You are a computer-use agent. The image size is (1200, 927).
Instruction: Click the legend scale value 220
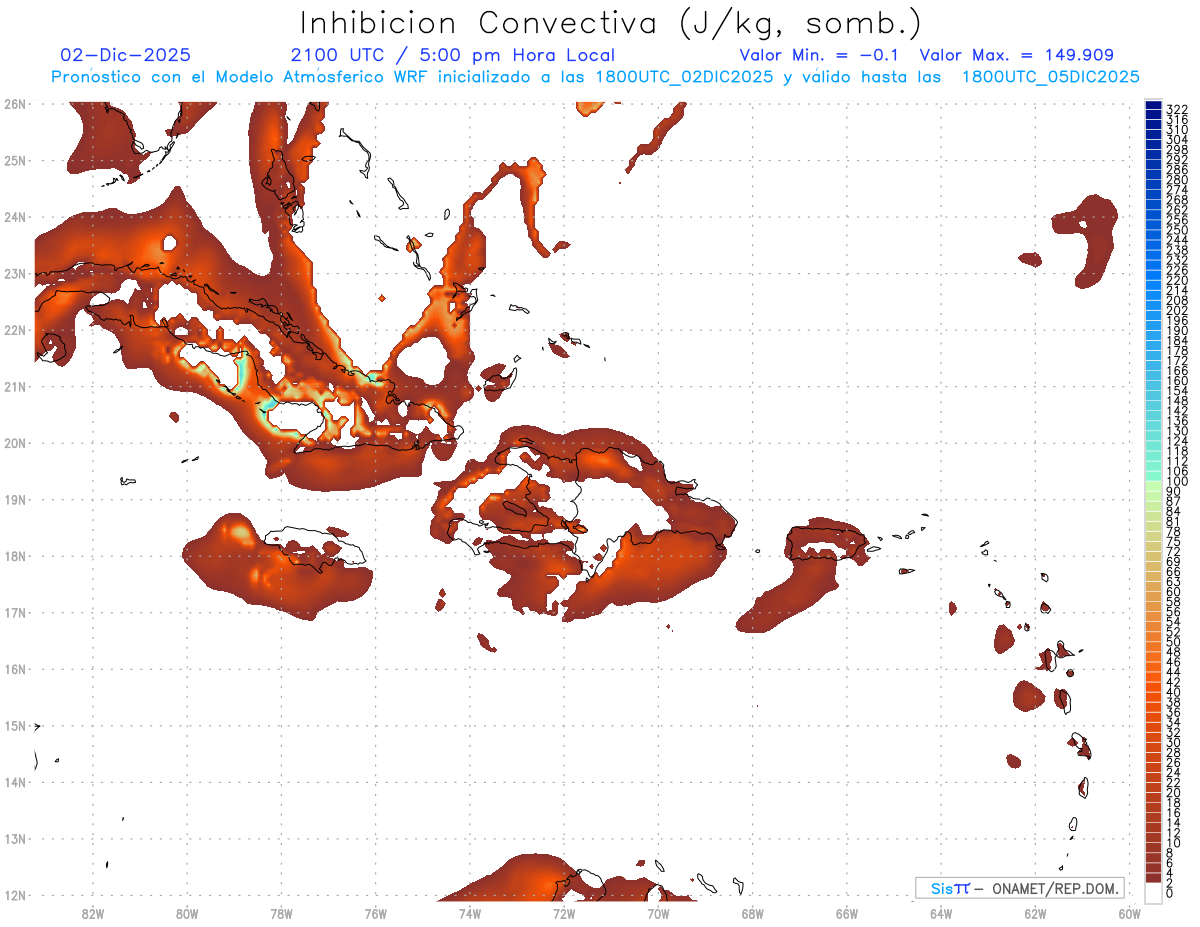1176,281
